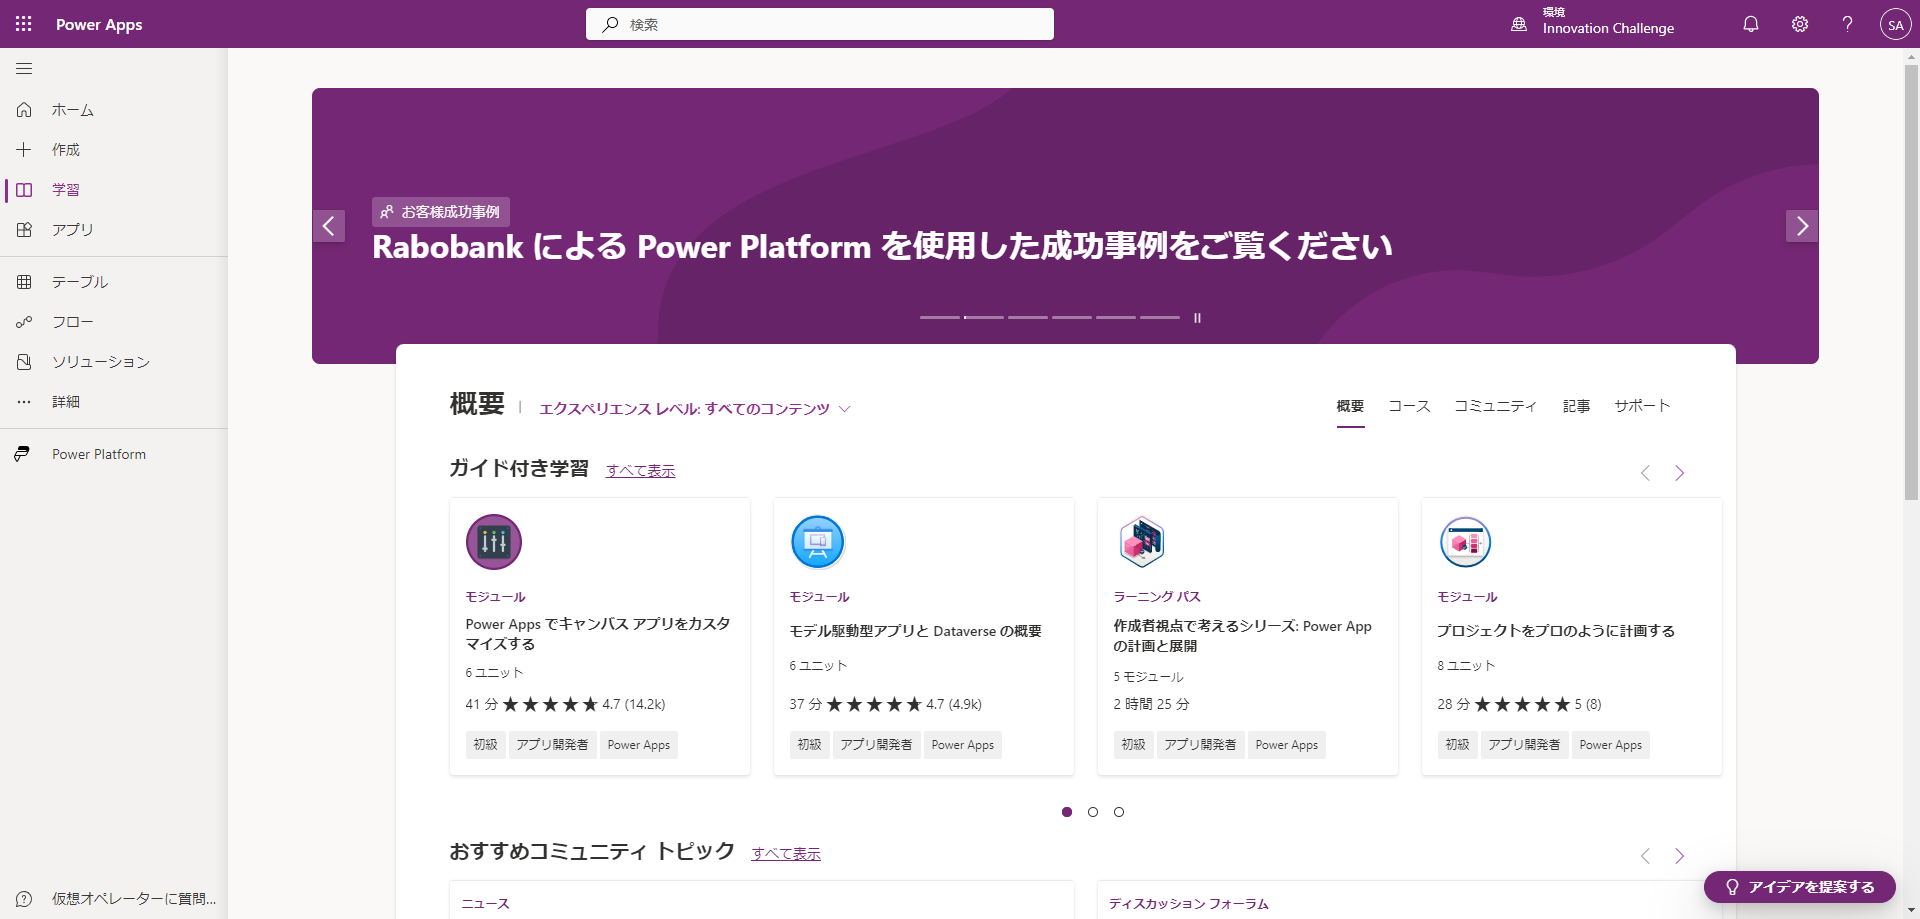Switch to the 記事 tab
The width and height of the screenshot is (1920, 919).
tap(1577, 407)
